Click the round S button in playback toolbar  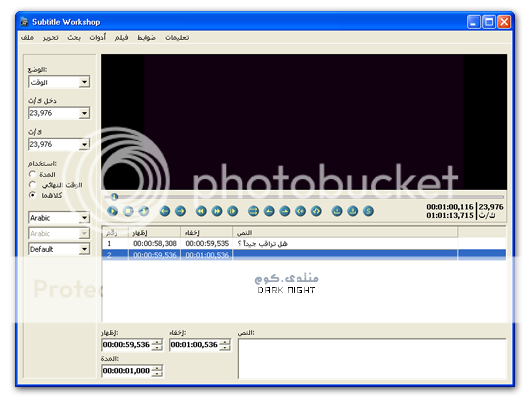pyautogui.click(x=368, y=211)
